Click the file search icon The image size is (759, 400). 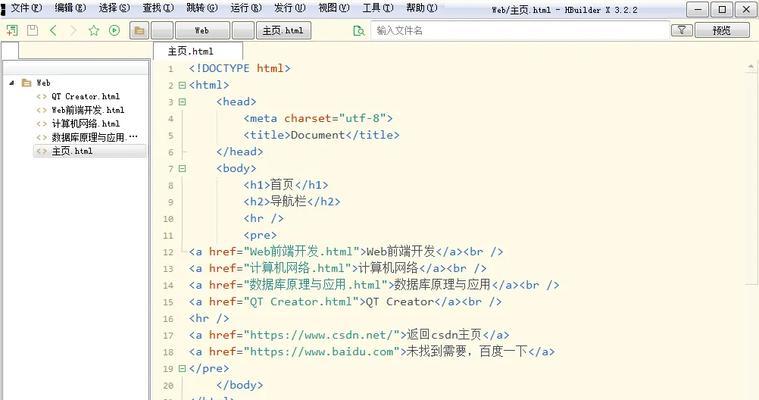pyautogui.click(x=359, y=31)
